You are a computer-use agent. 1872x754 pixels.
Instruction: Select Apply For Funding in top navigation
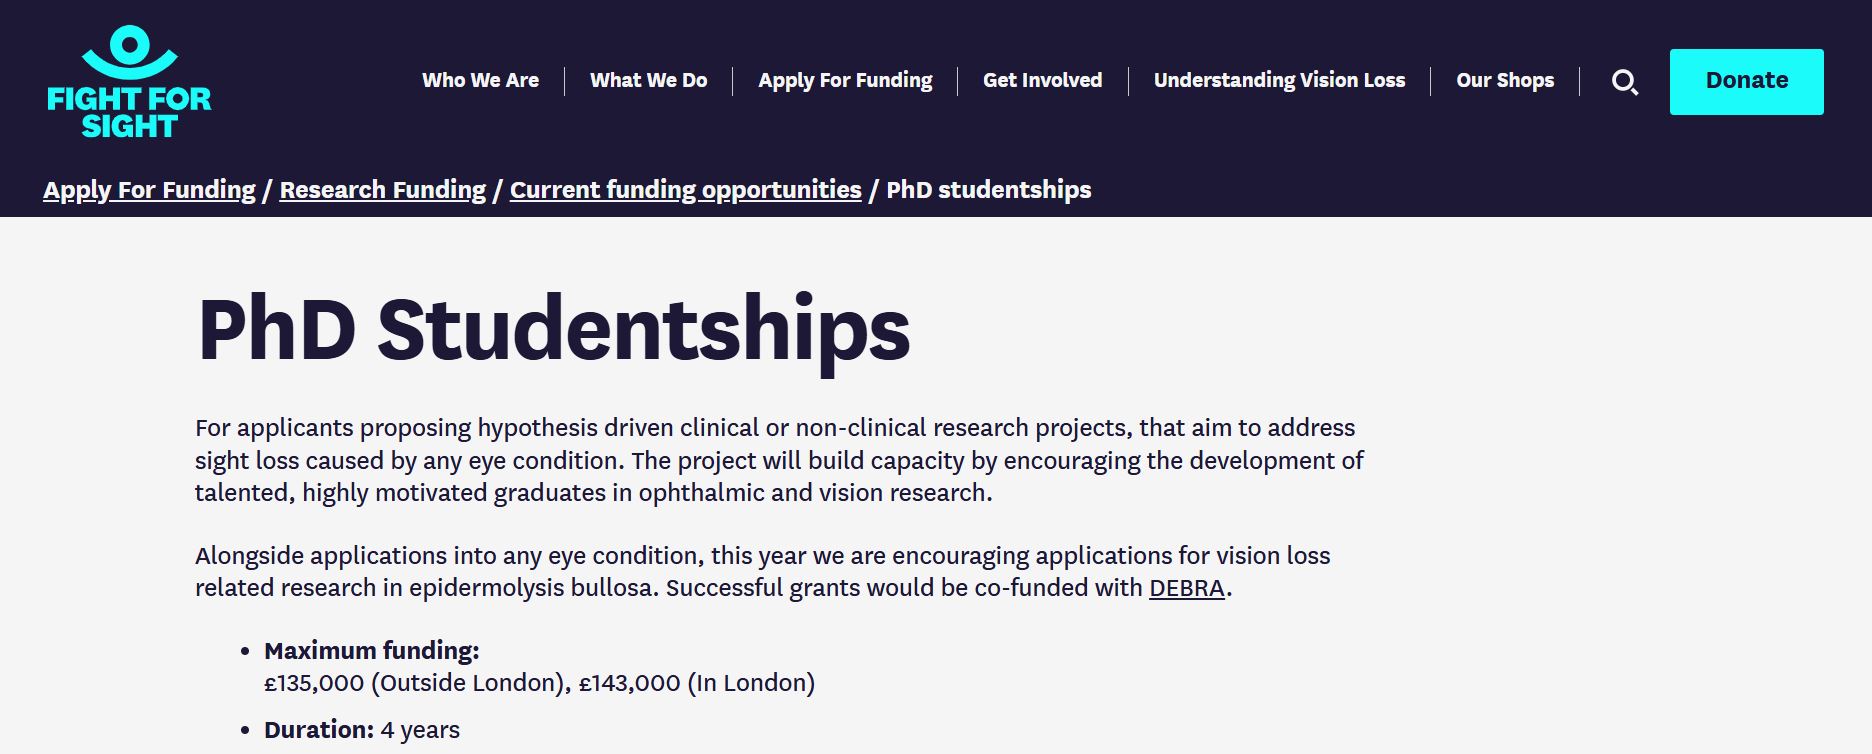click(x=845, y=81)
